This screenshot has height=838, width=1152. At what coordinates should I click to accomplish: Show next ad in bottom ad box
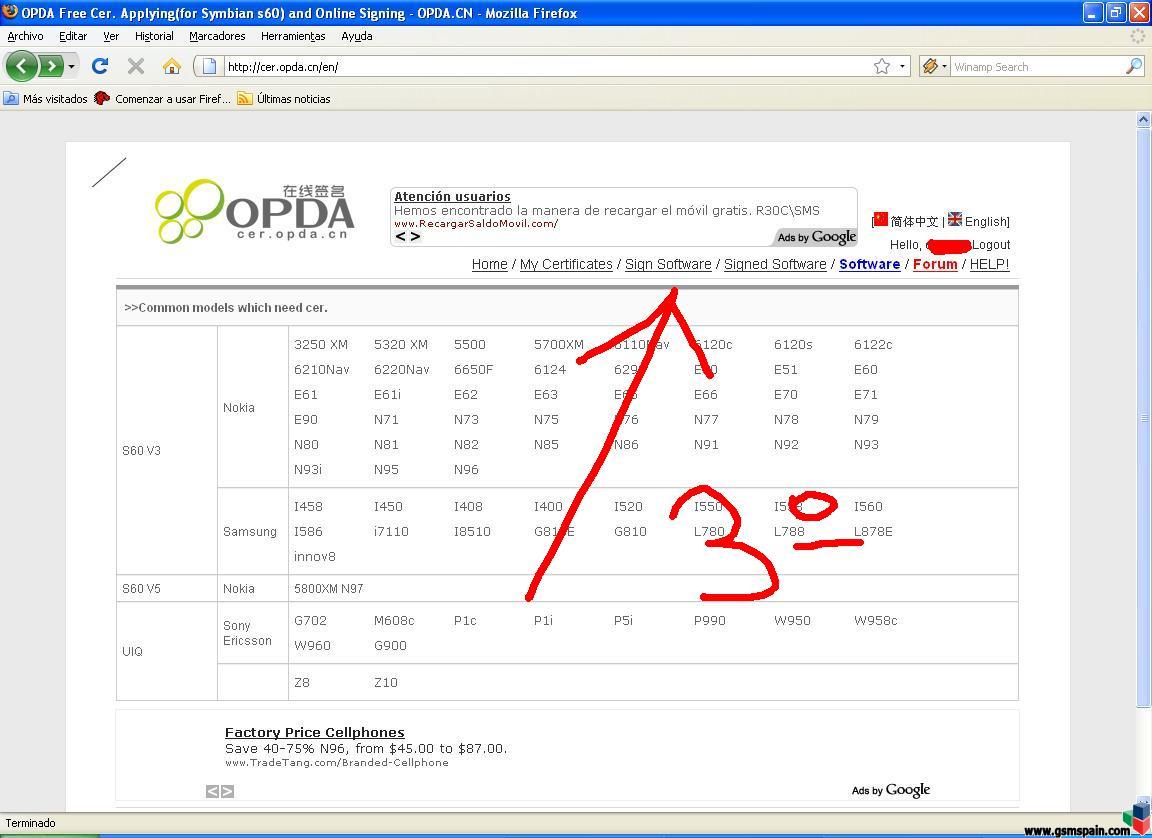tap(228, 791)
